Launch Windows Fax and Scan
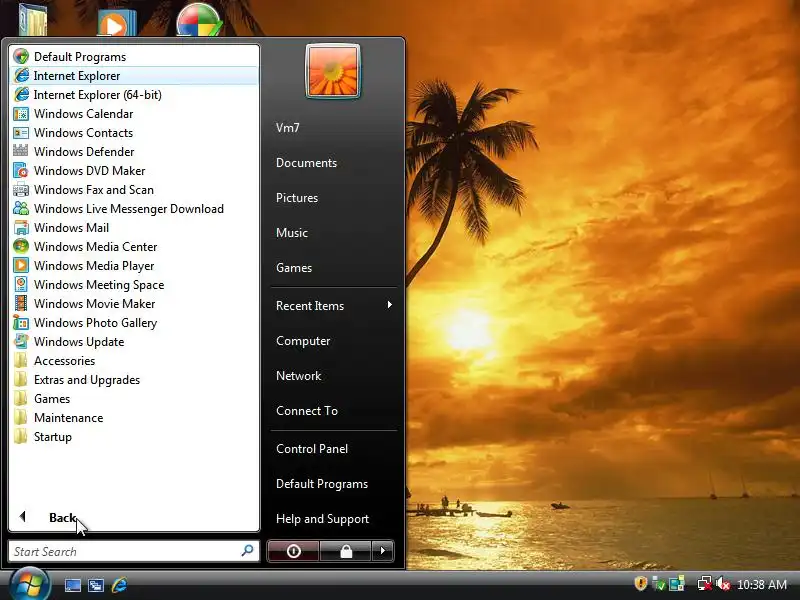The height and width of the screenshot is (600, 800). 134,190
